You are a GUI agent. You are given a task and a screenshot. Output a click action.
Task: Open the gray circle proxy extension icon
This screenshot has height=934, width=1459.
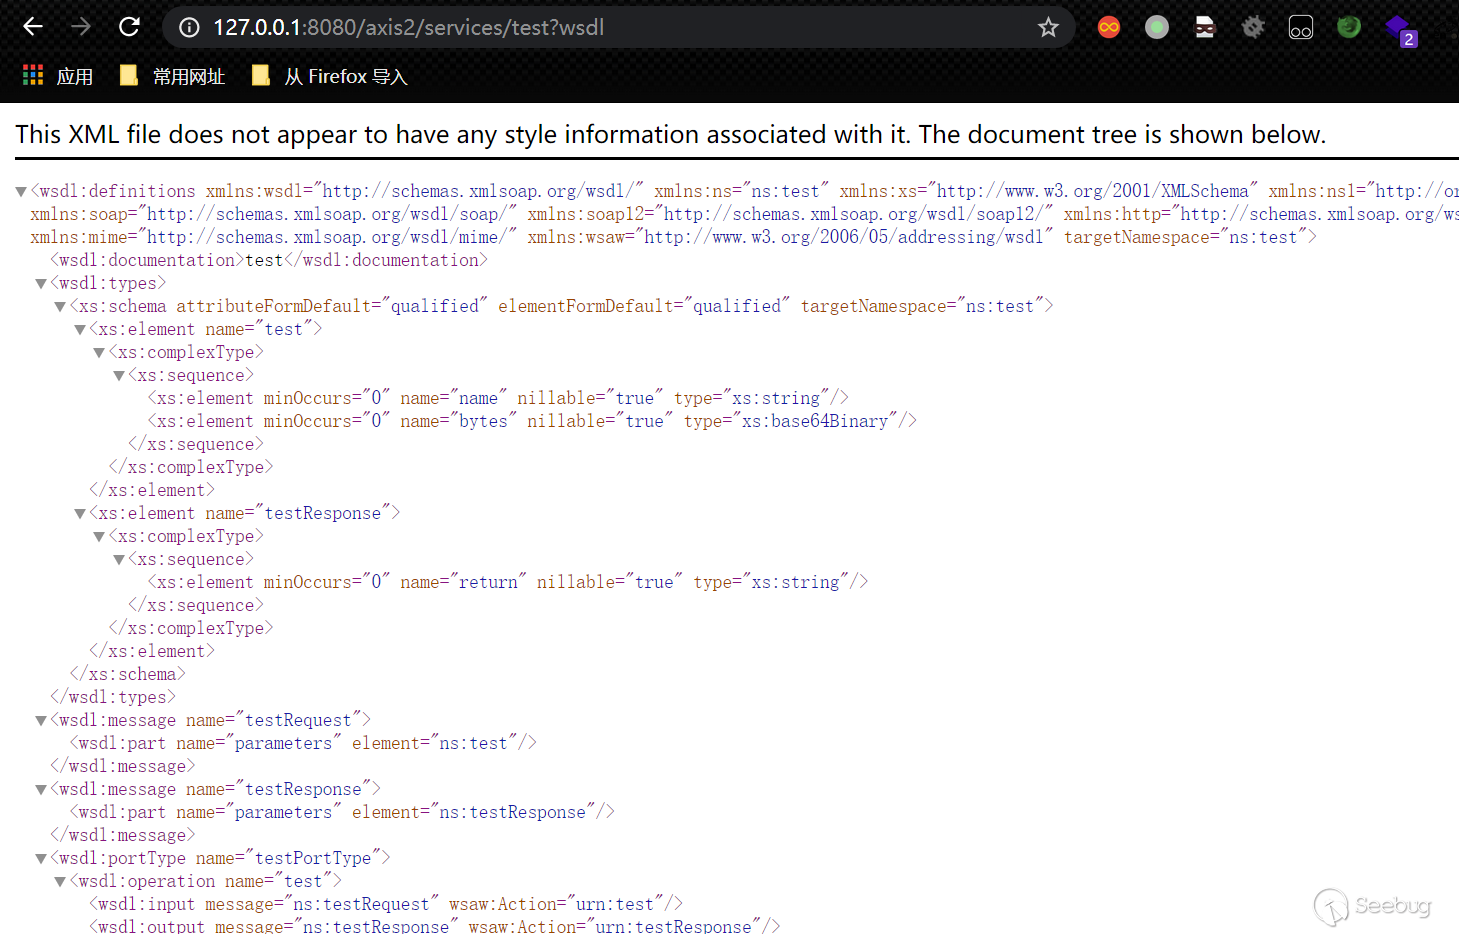click(1157, 27)
